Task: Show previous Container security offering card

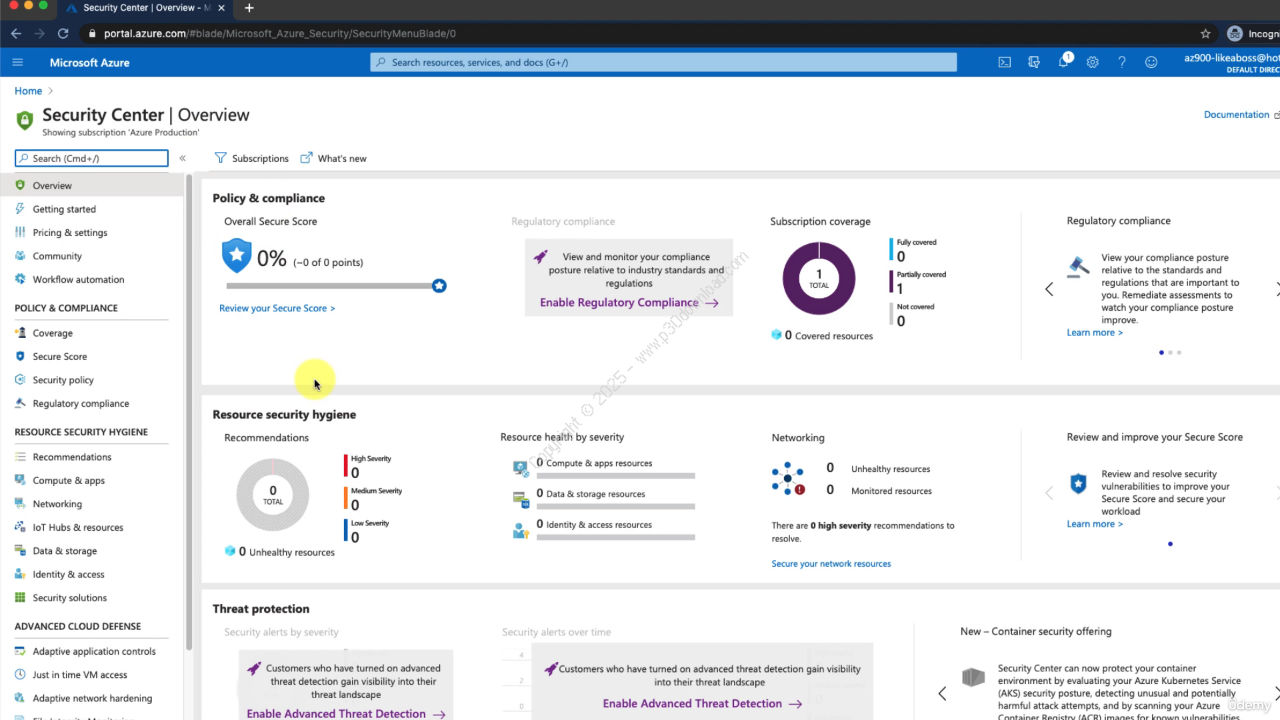Action: (942, 693)
